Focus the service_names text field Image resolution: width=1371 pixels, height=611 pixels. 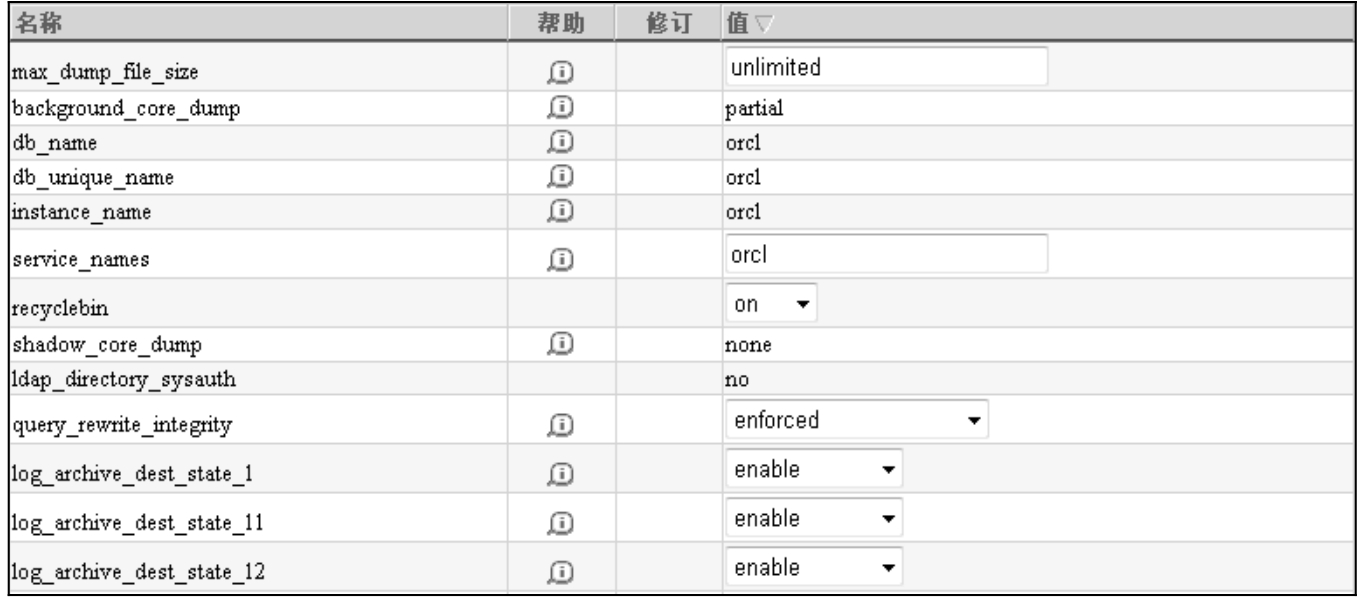point(884,254)
